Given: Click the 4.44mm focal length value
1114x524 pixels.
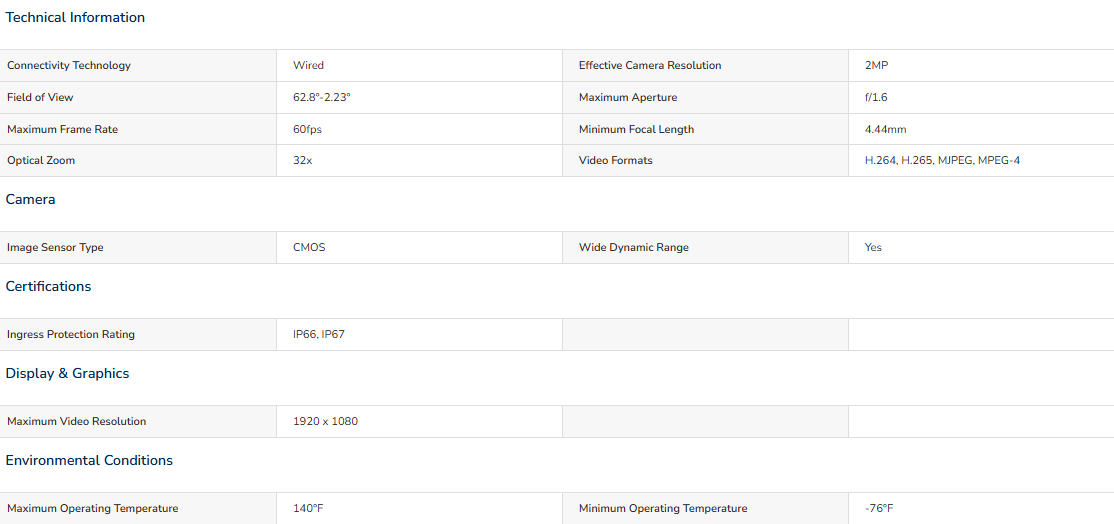Looking at the screenshot, I should pyautogui.click(x=885, y=129).
